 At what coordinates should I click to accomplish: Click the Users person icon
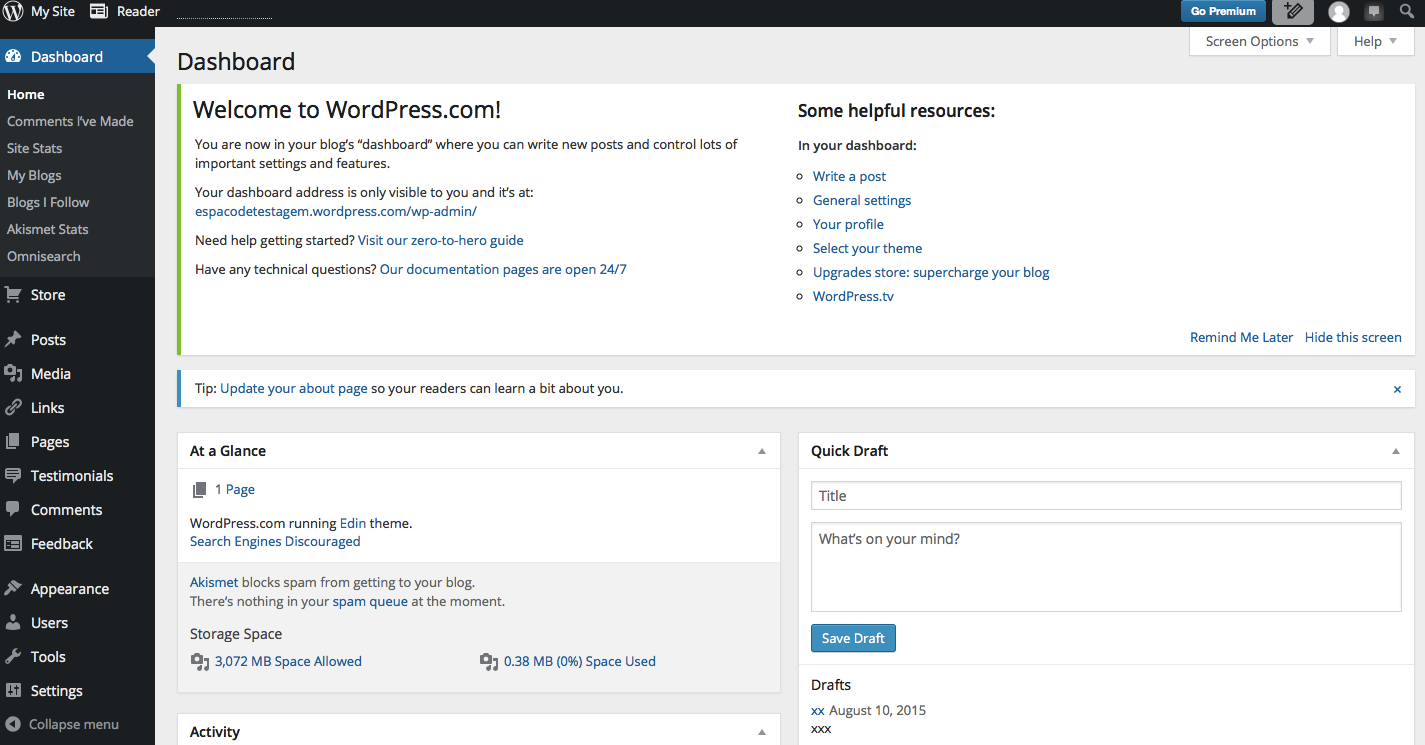(x=13, y=623)
